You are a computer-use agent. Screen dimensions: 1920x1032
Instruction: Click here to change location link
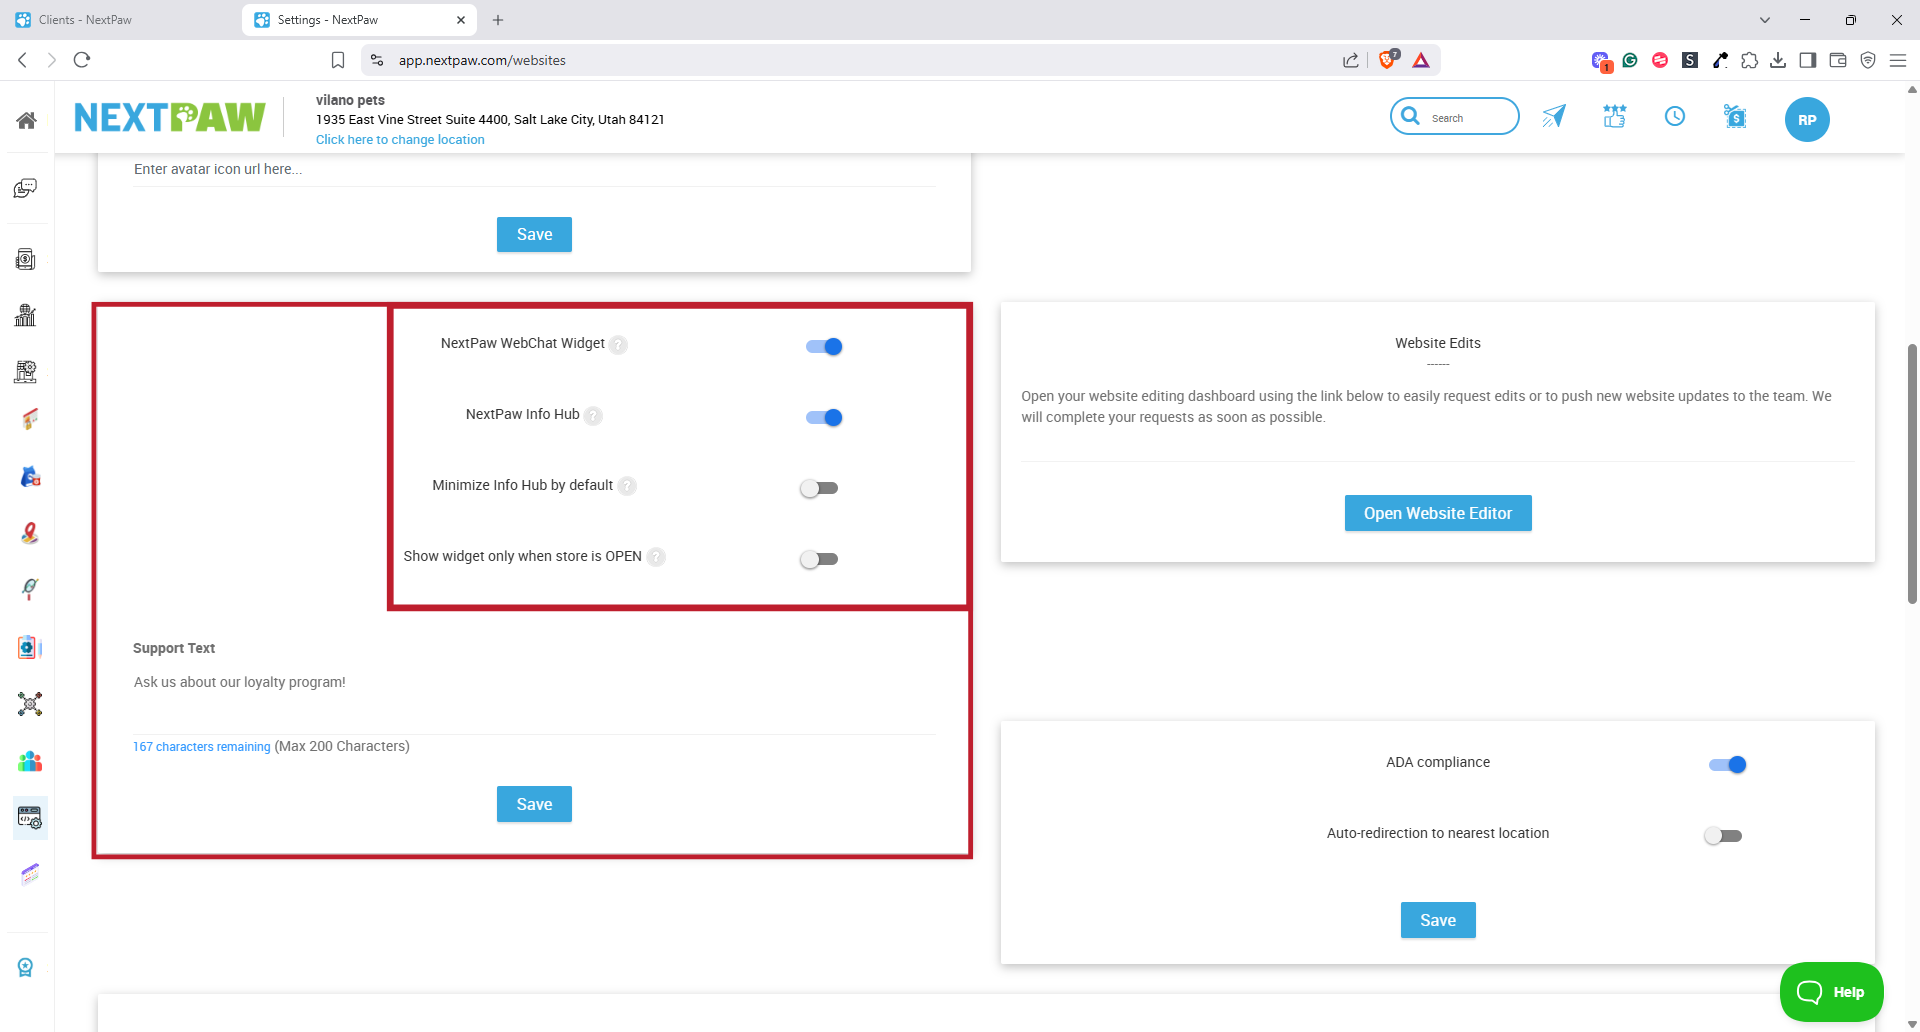tap(400, 140)
